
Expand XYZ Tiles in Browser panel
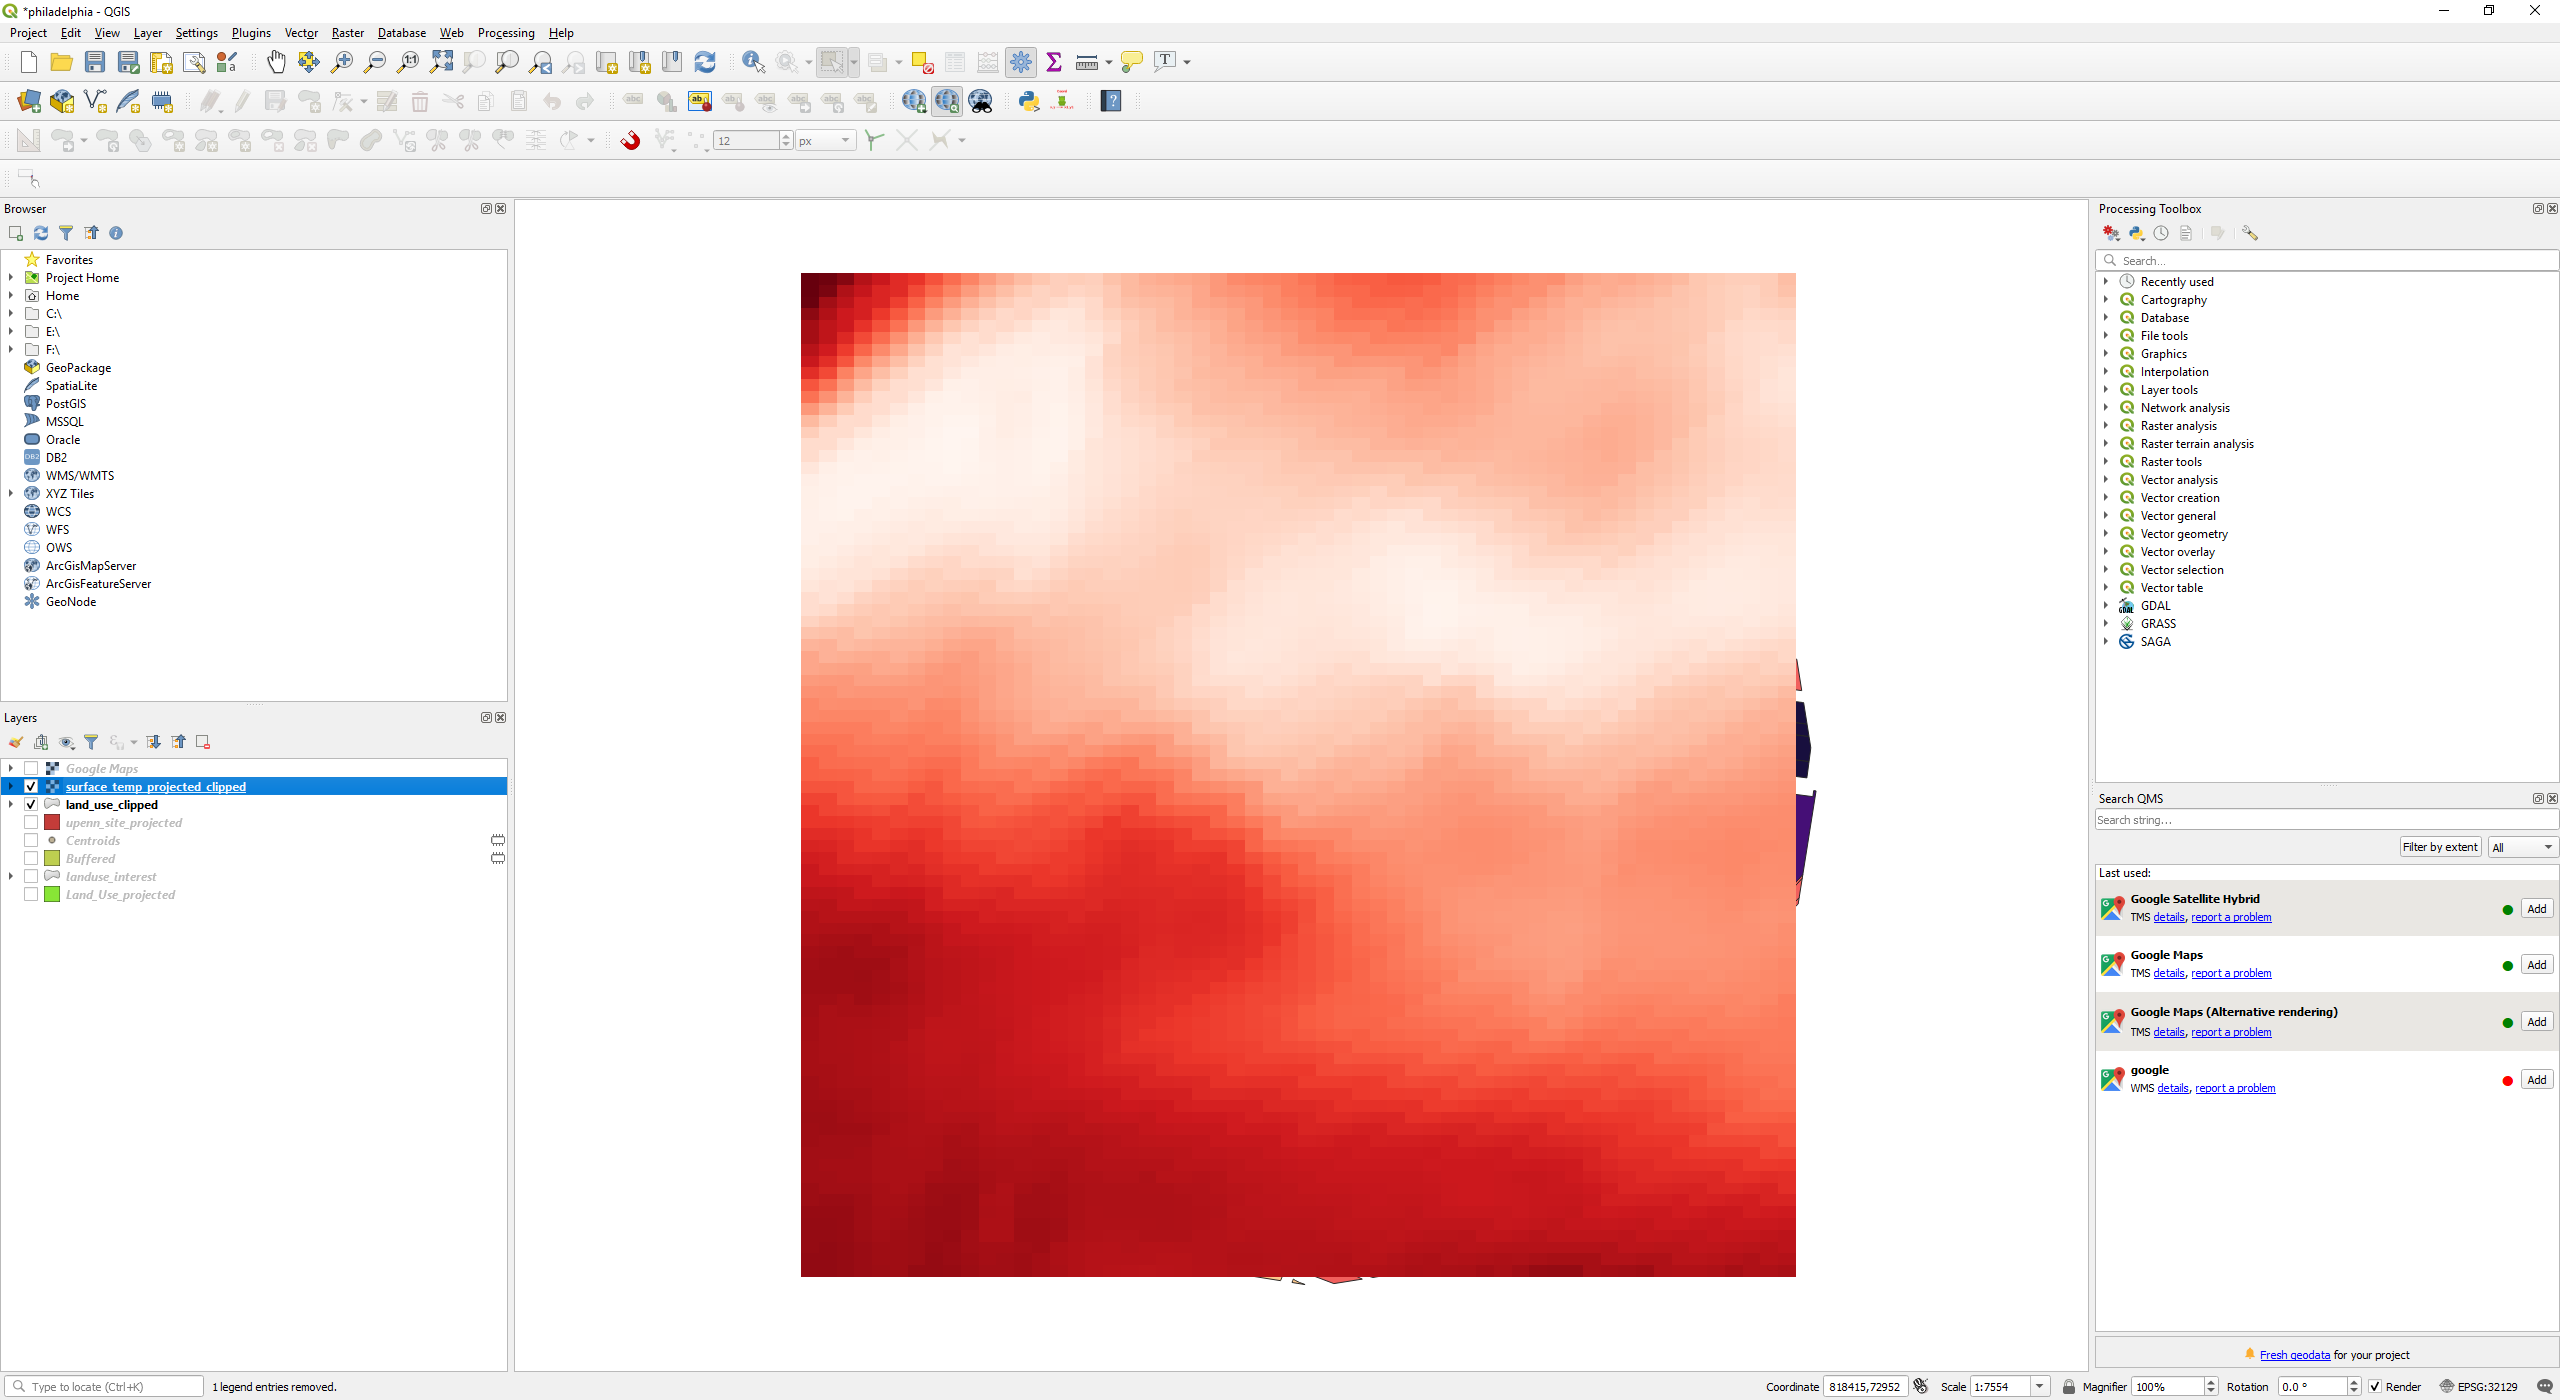click(11, 494)
